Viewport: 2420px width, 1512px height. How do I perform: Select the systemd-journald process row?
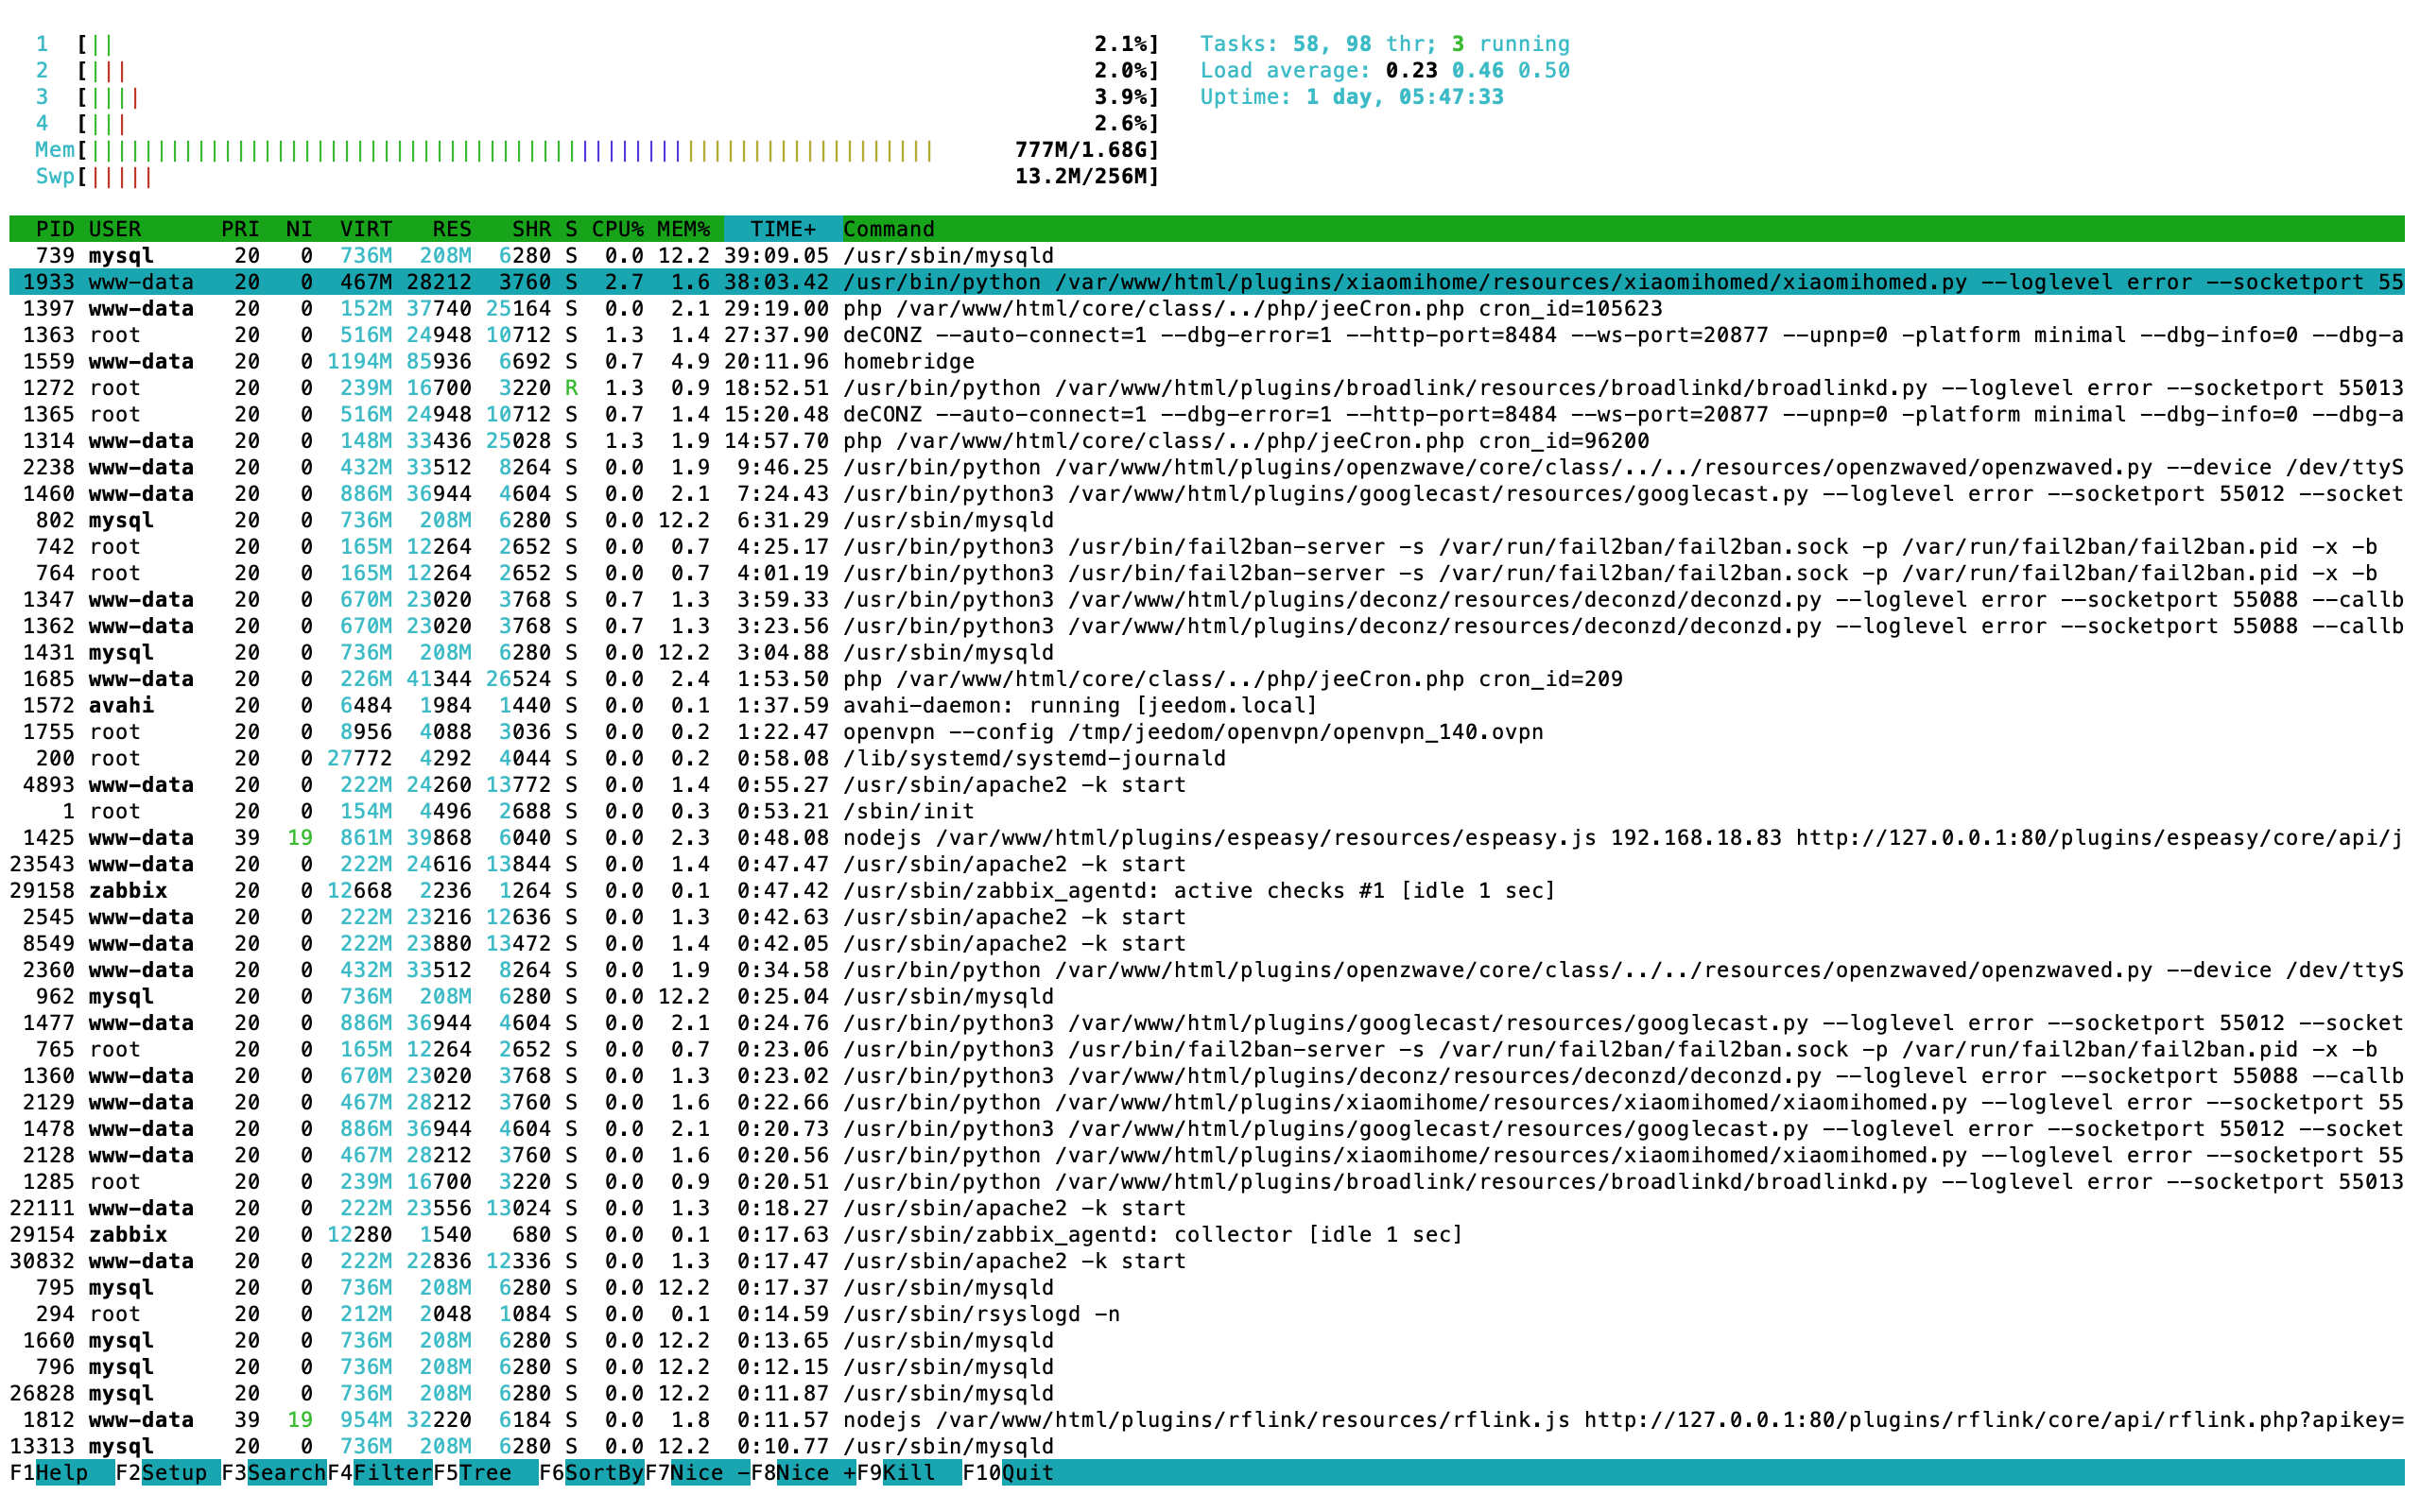[x=1207, y=758]
